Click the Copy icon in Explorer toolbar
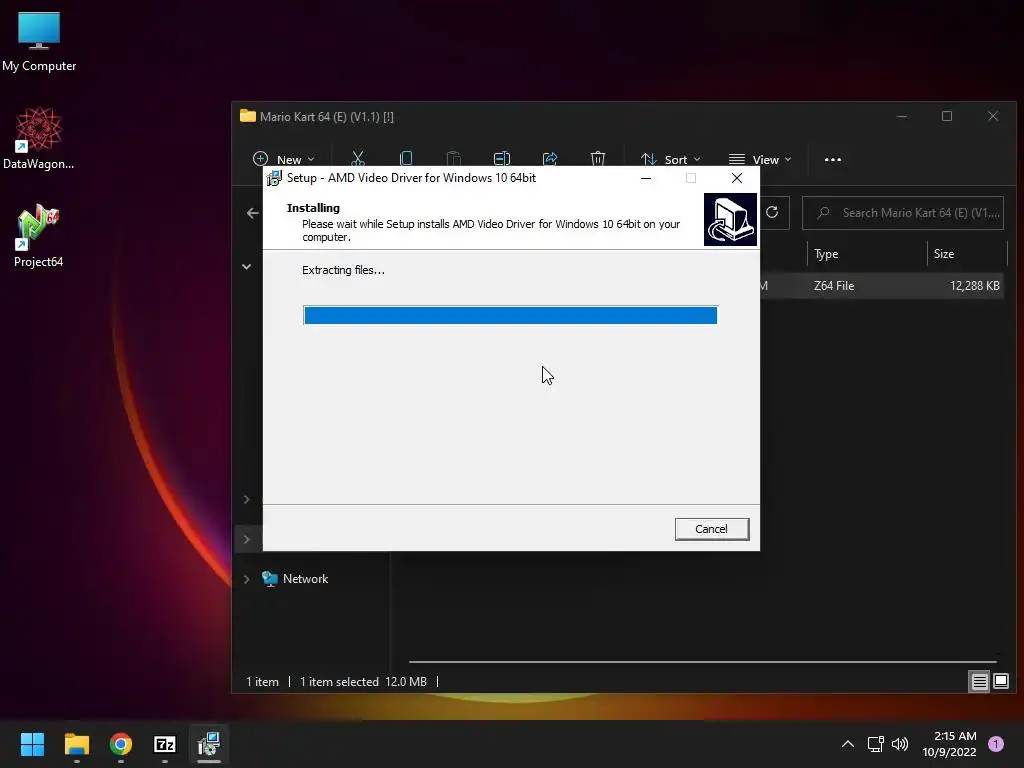This screenshot has height=768, width=1024. click(x=406, y=159)
